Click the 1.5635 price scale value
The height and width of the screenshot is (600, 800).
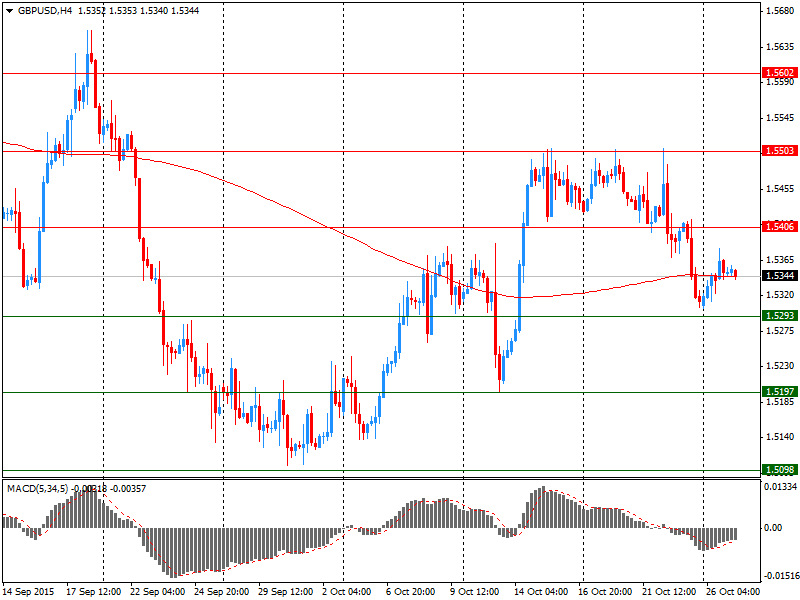(x=780, y=47)
